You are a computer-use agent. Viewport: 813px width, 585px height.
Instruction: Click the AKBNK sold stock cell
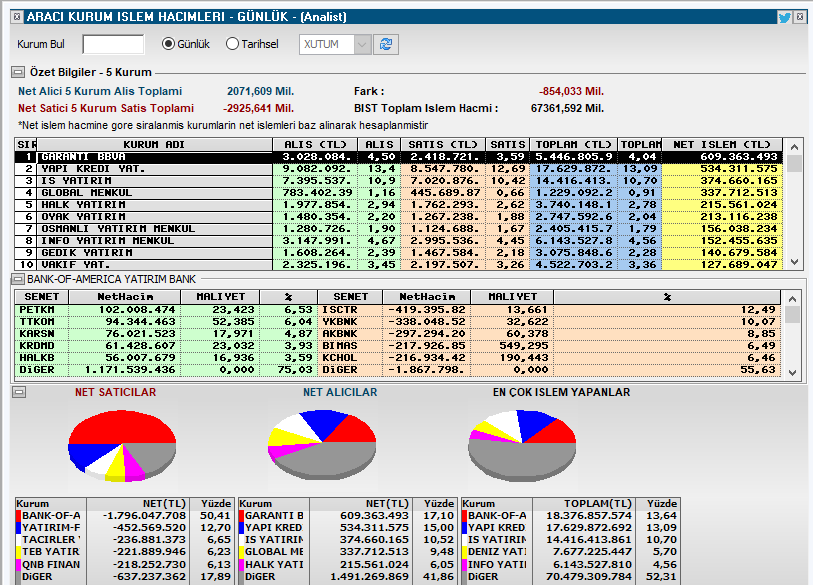[350, 333]
